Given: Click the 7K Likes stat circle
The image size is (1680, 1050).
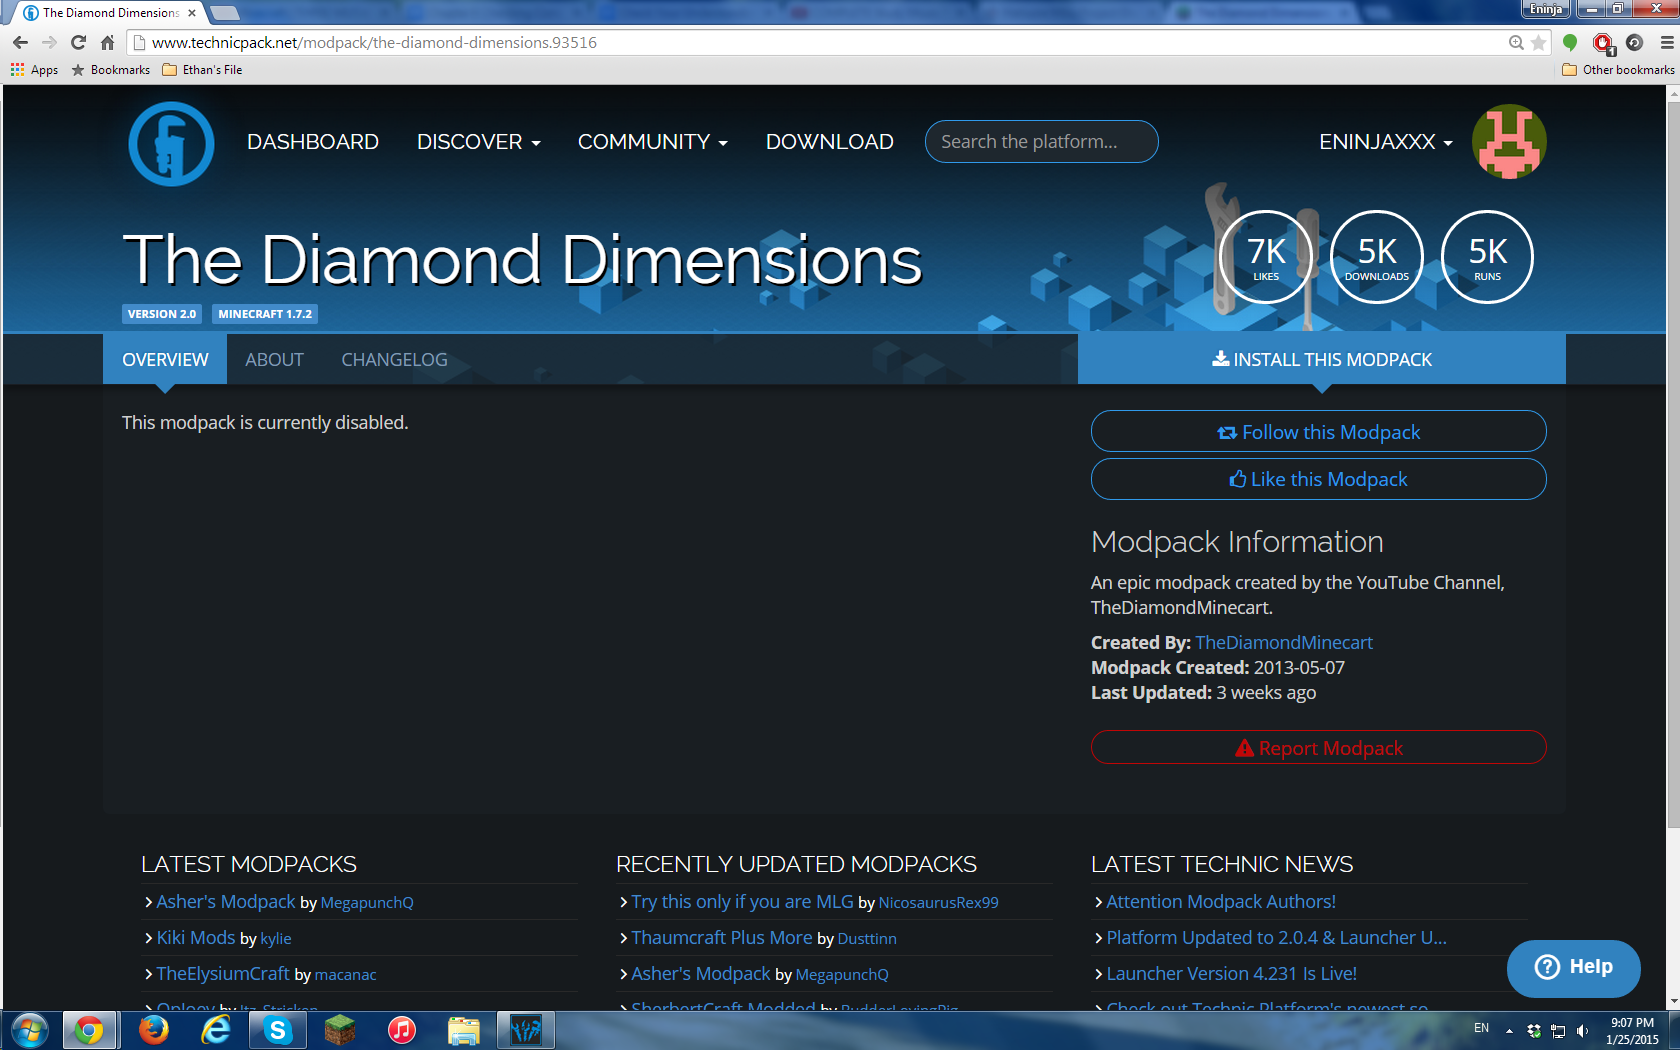Looking at the screenshot, I should tap(1266, 257).
